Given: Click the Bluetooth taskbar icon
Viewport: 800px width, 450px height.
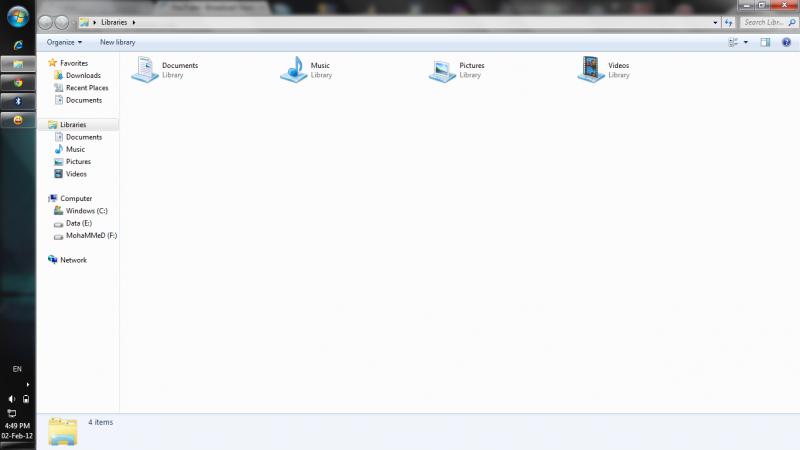Looking at the screenshot, I should point(18,101).
